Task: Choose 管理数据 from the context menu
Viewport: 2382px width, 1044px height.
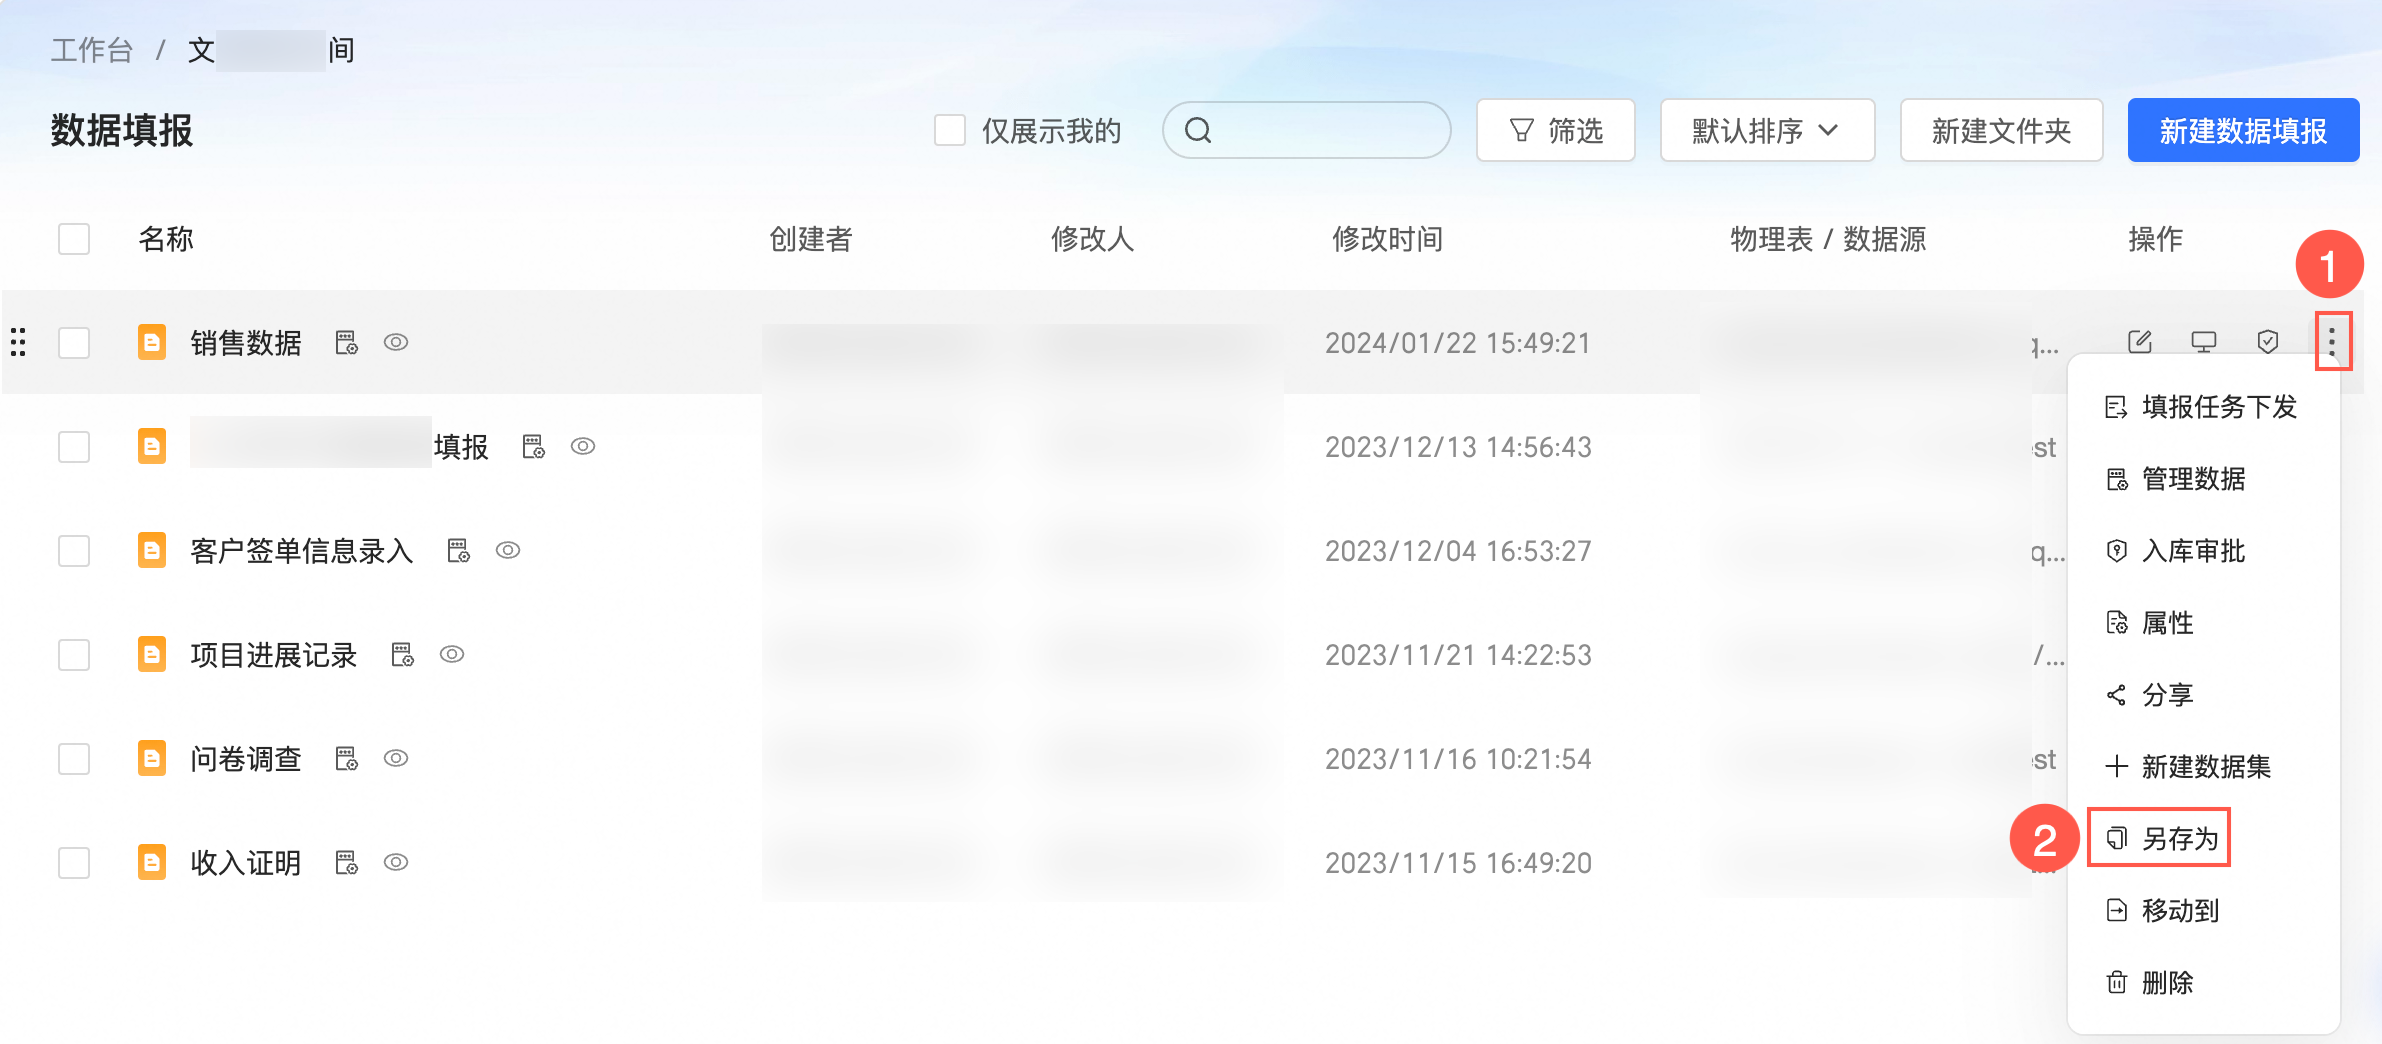Action: pyautogui.click(x=2202, y=479)
